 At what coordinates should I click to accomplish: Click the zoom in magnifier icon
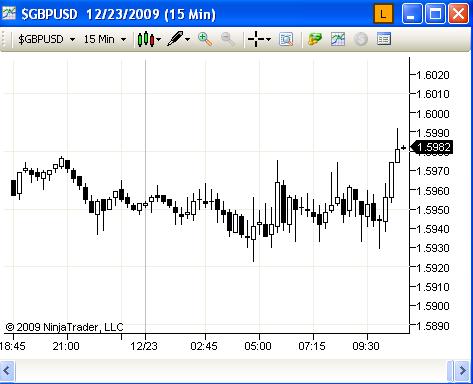click(x=205, y=39)
